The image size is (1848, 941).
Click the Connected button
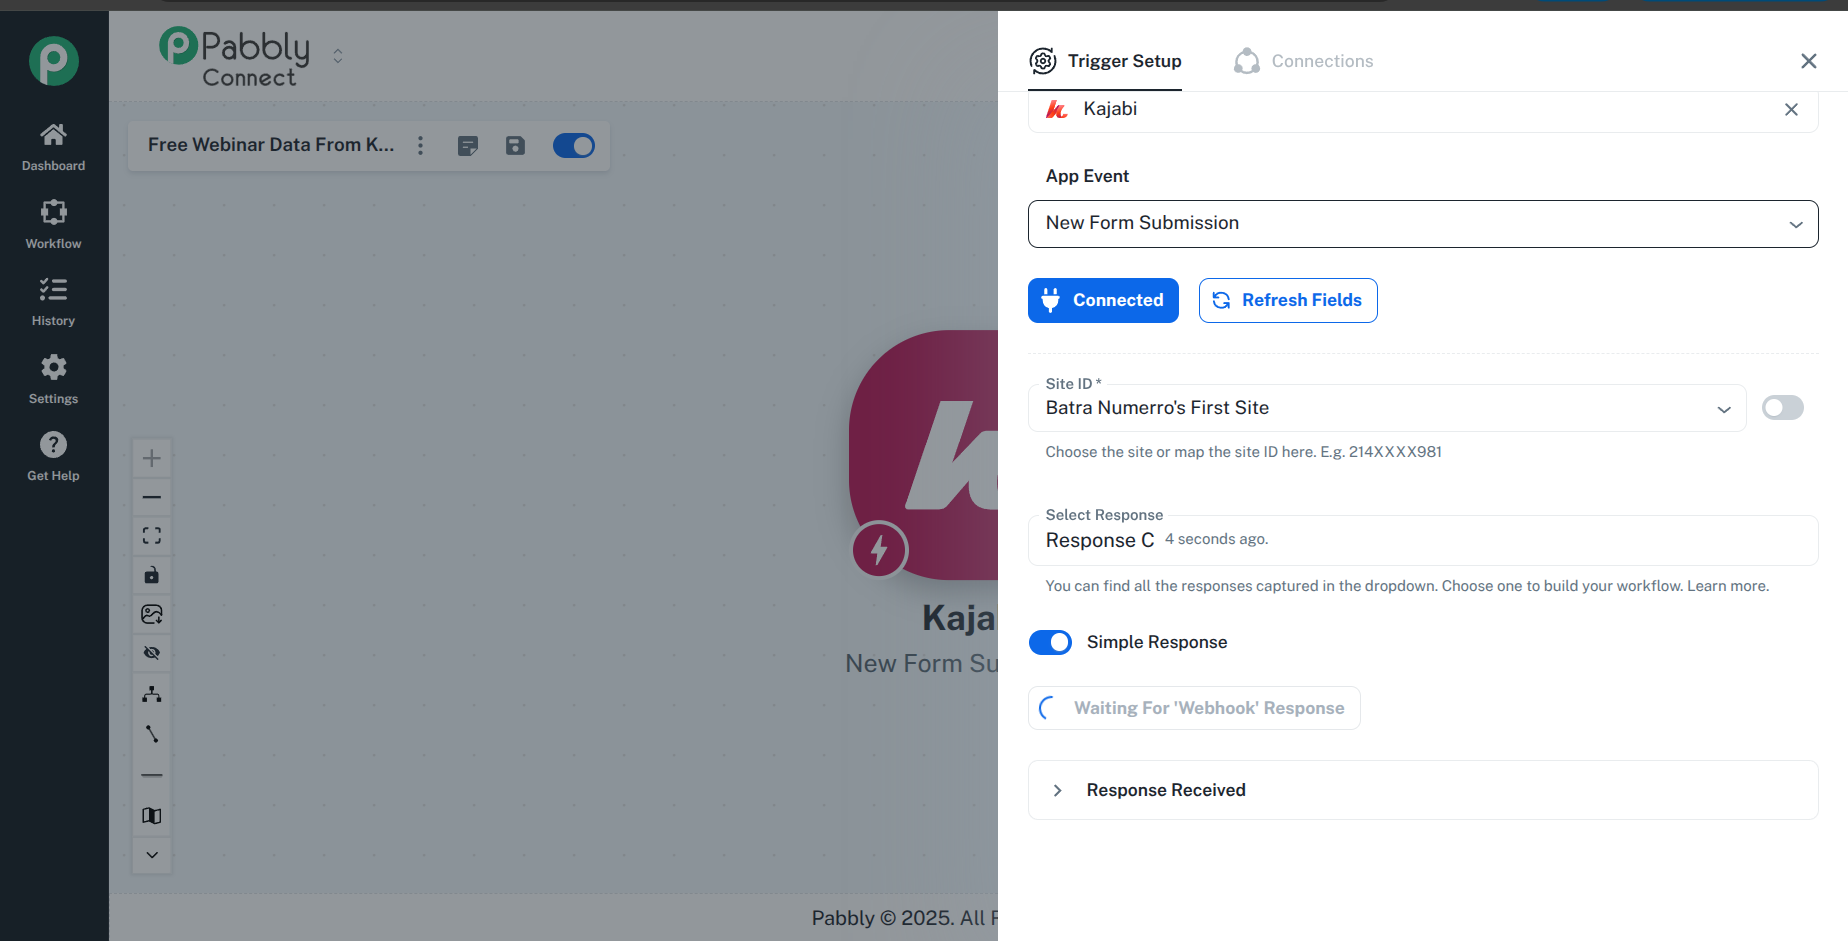(x=1103, y=300)
